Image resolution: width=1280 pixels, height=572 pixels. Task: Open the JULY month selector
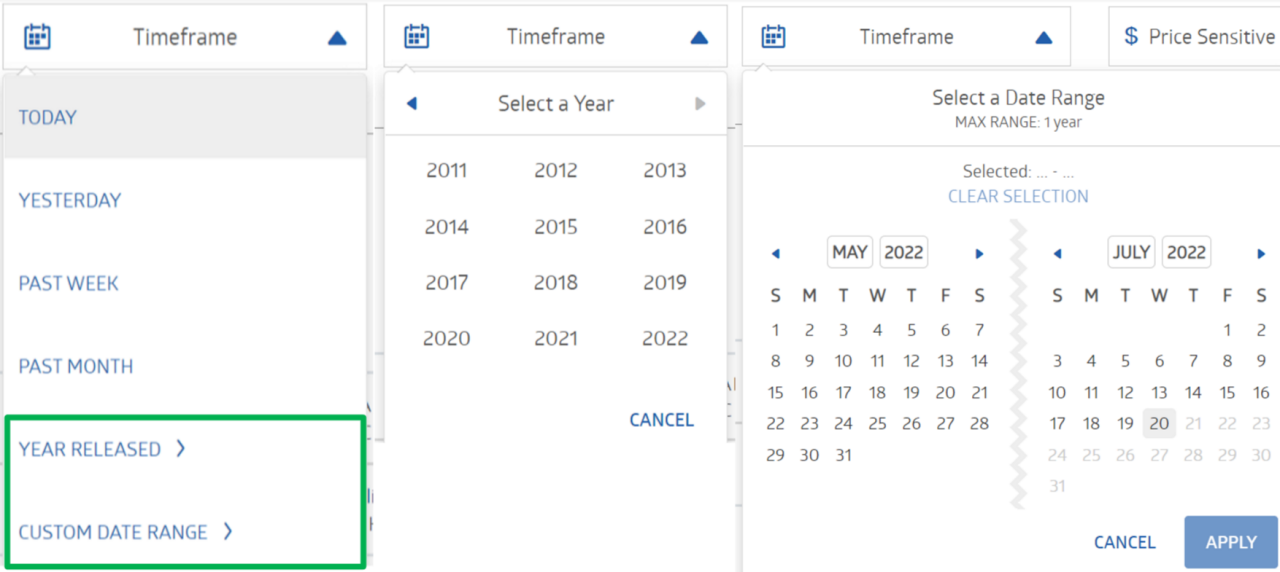click(x=1131, y=252)
